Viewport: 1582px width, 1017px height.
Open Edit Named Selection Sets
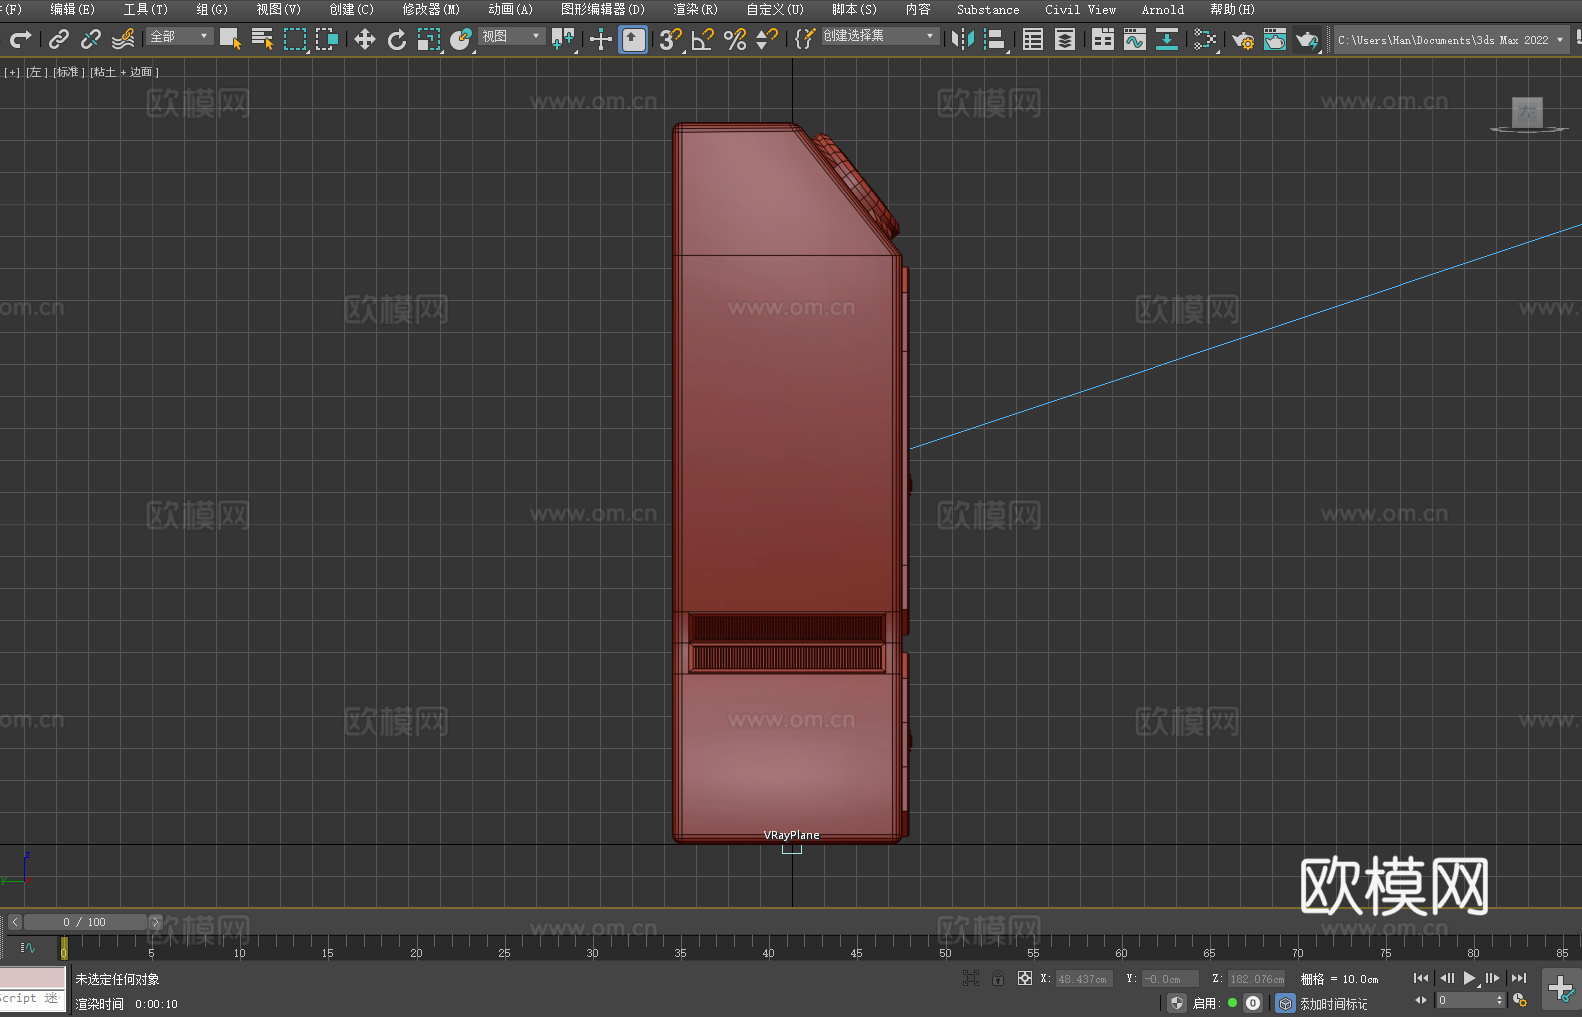tap(805, 39)
